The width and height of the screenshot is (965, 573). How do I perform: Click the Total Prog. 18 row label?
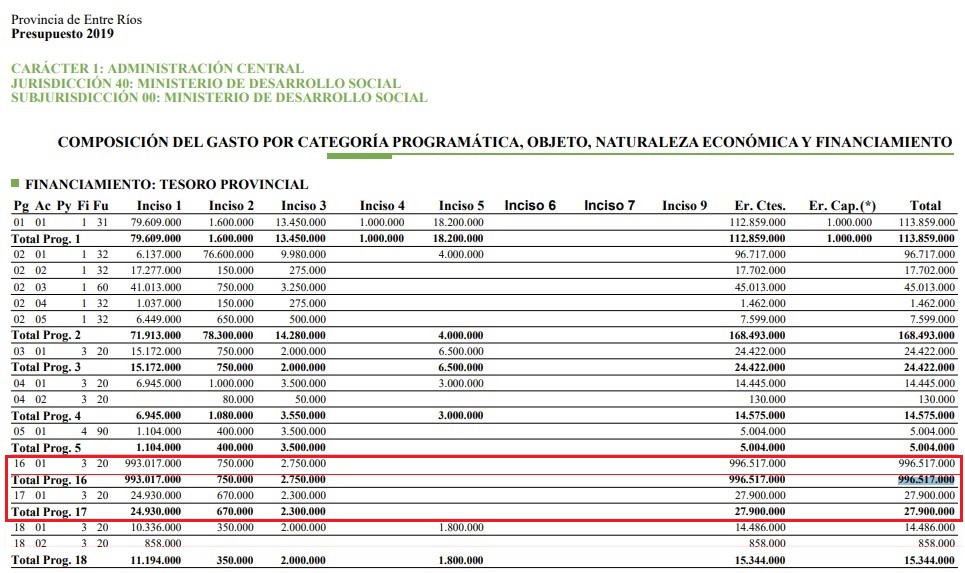coord(49,560)
